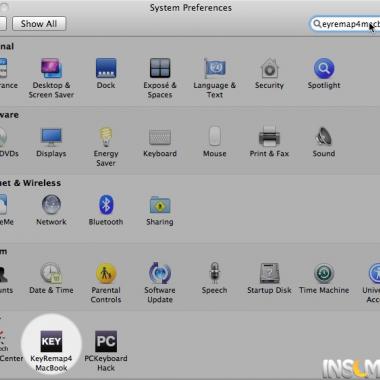Screen dimensions: 380x380
Task: Click the Show All button
Action: coord(39,24)
